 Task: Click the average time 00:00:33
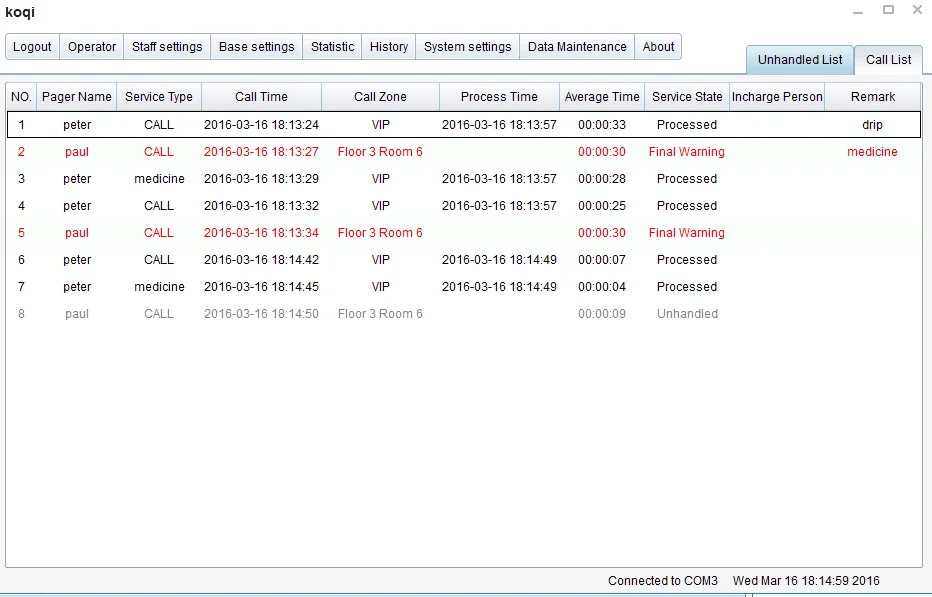point(602,125)
